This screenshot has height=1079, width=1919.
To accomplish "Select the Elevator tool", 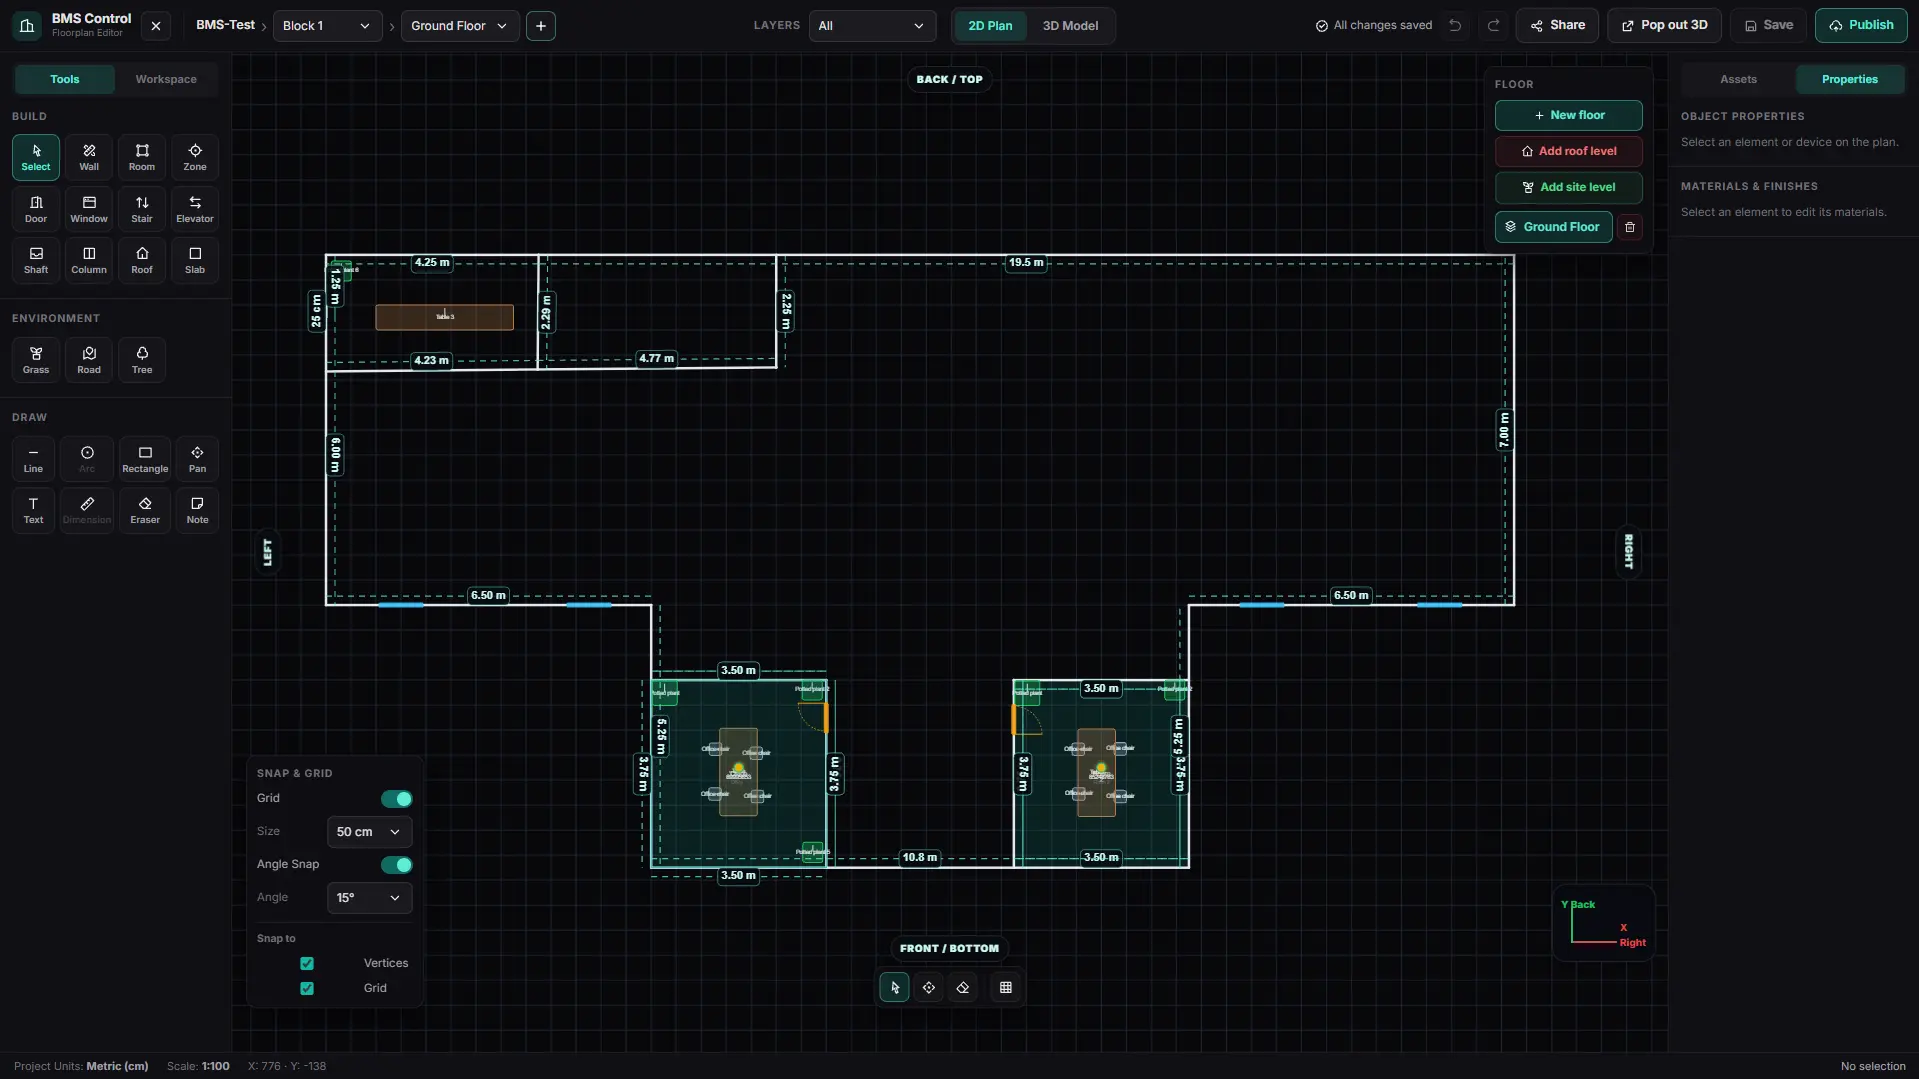I will [x=195, y=209].
